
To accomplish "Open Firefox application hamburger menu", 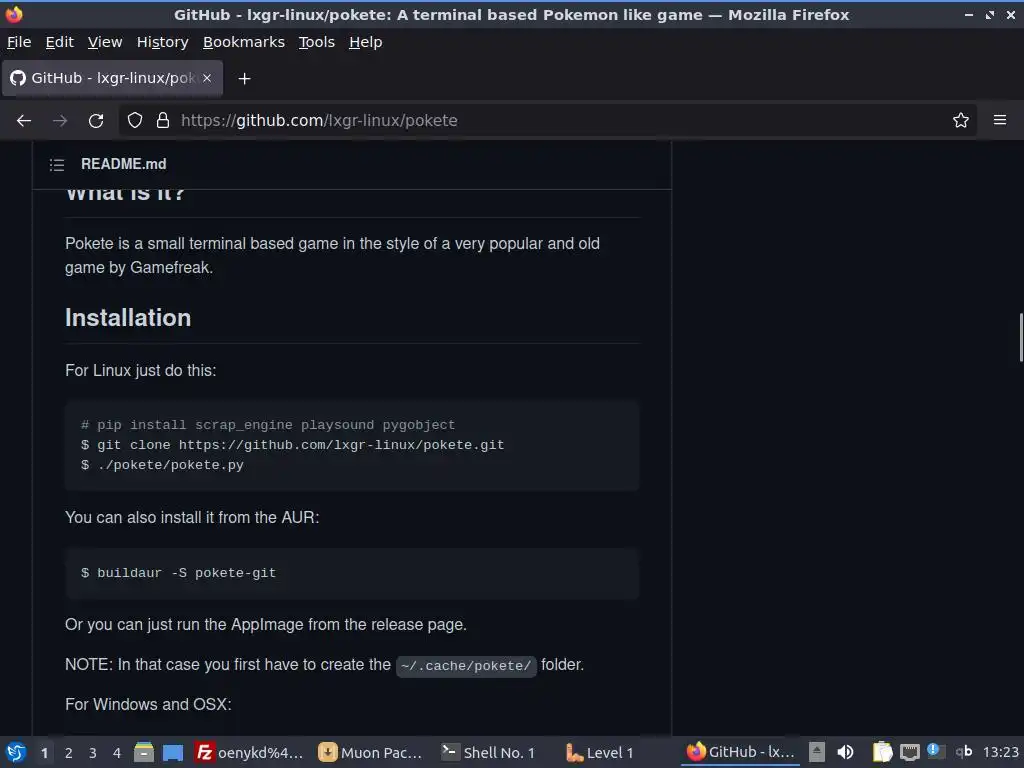I will (1000, 120).
